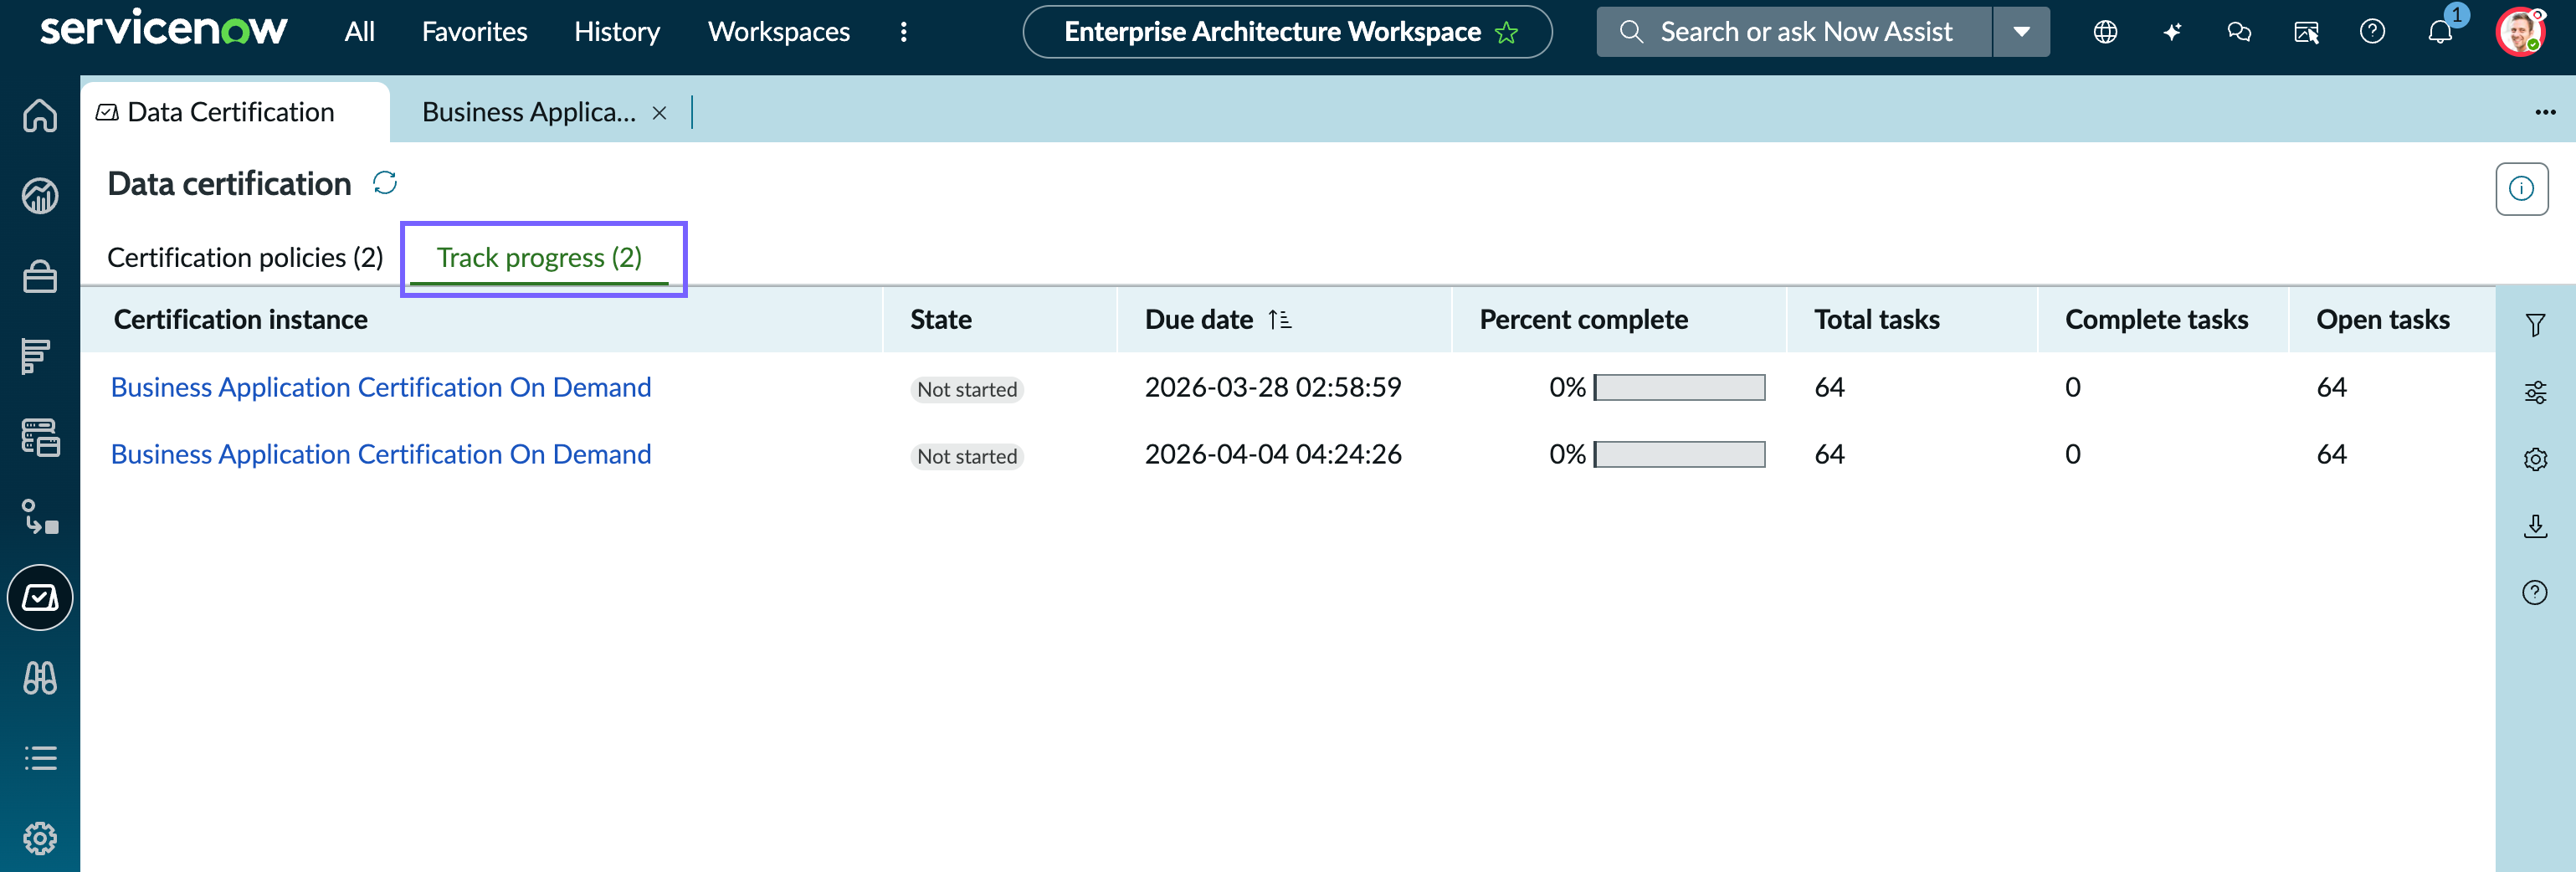Click the info icon button
Image resolution: width=2576 pixels, height=872 pixels.
click(x=2521, y=189)
